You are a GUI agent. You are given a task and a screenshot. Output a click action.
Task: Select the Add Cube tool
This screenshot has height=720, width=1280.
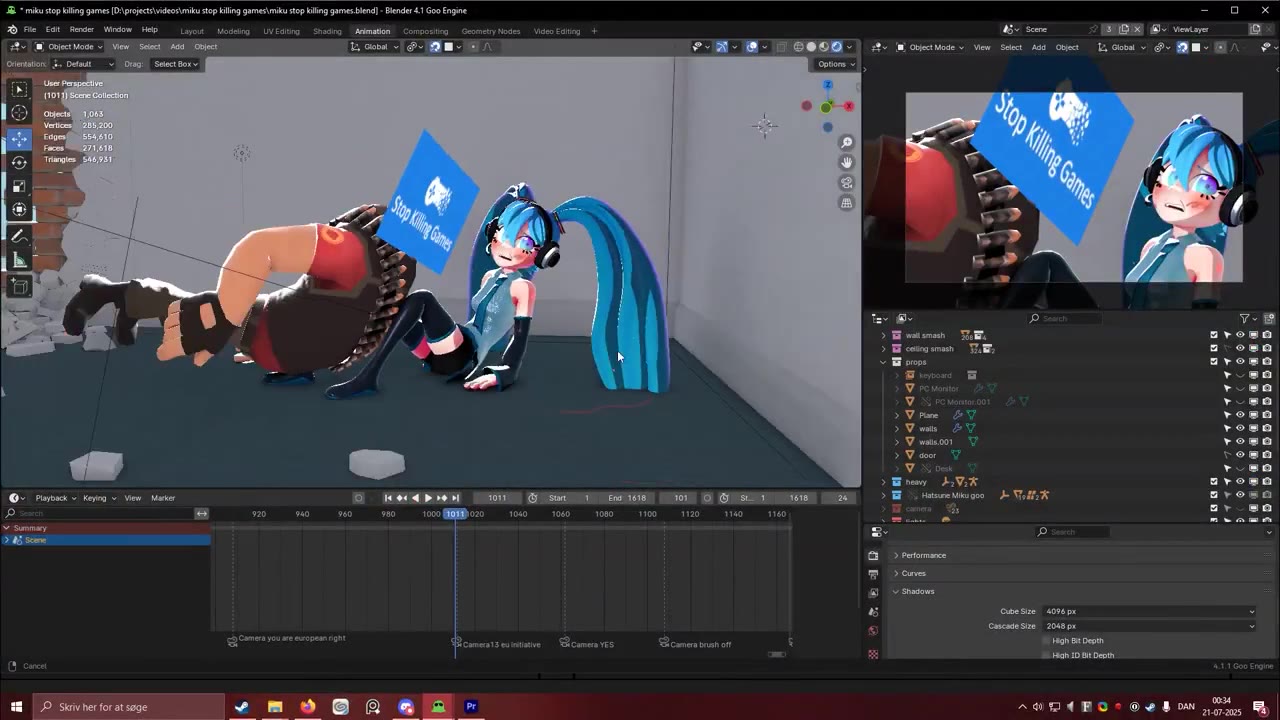[x=19, y=286]
